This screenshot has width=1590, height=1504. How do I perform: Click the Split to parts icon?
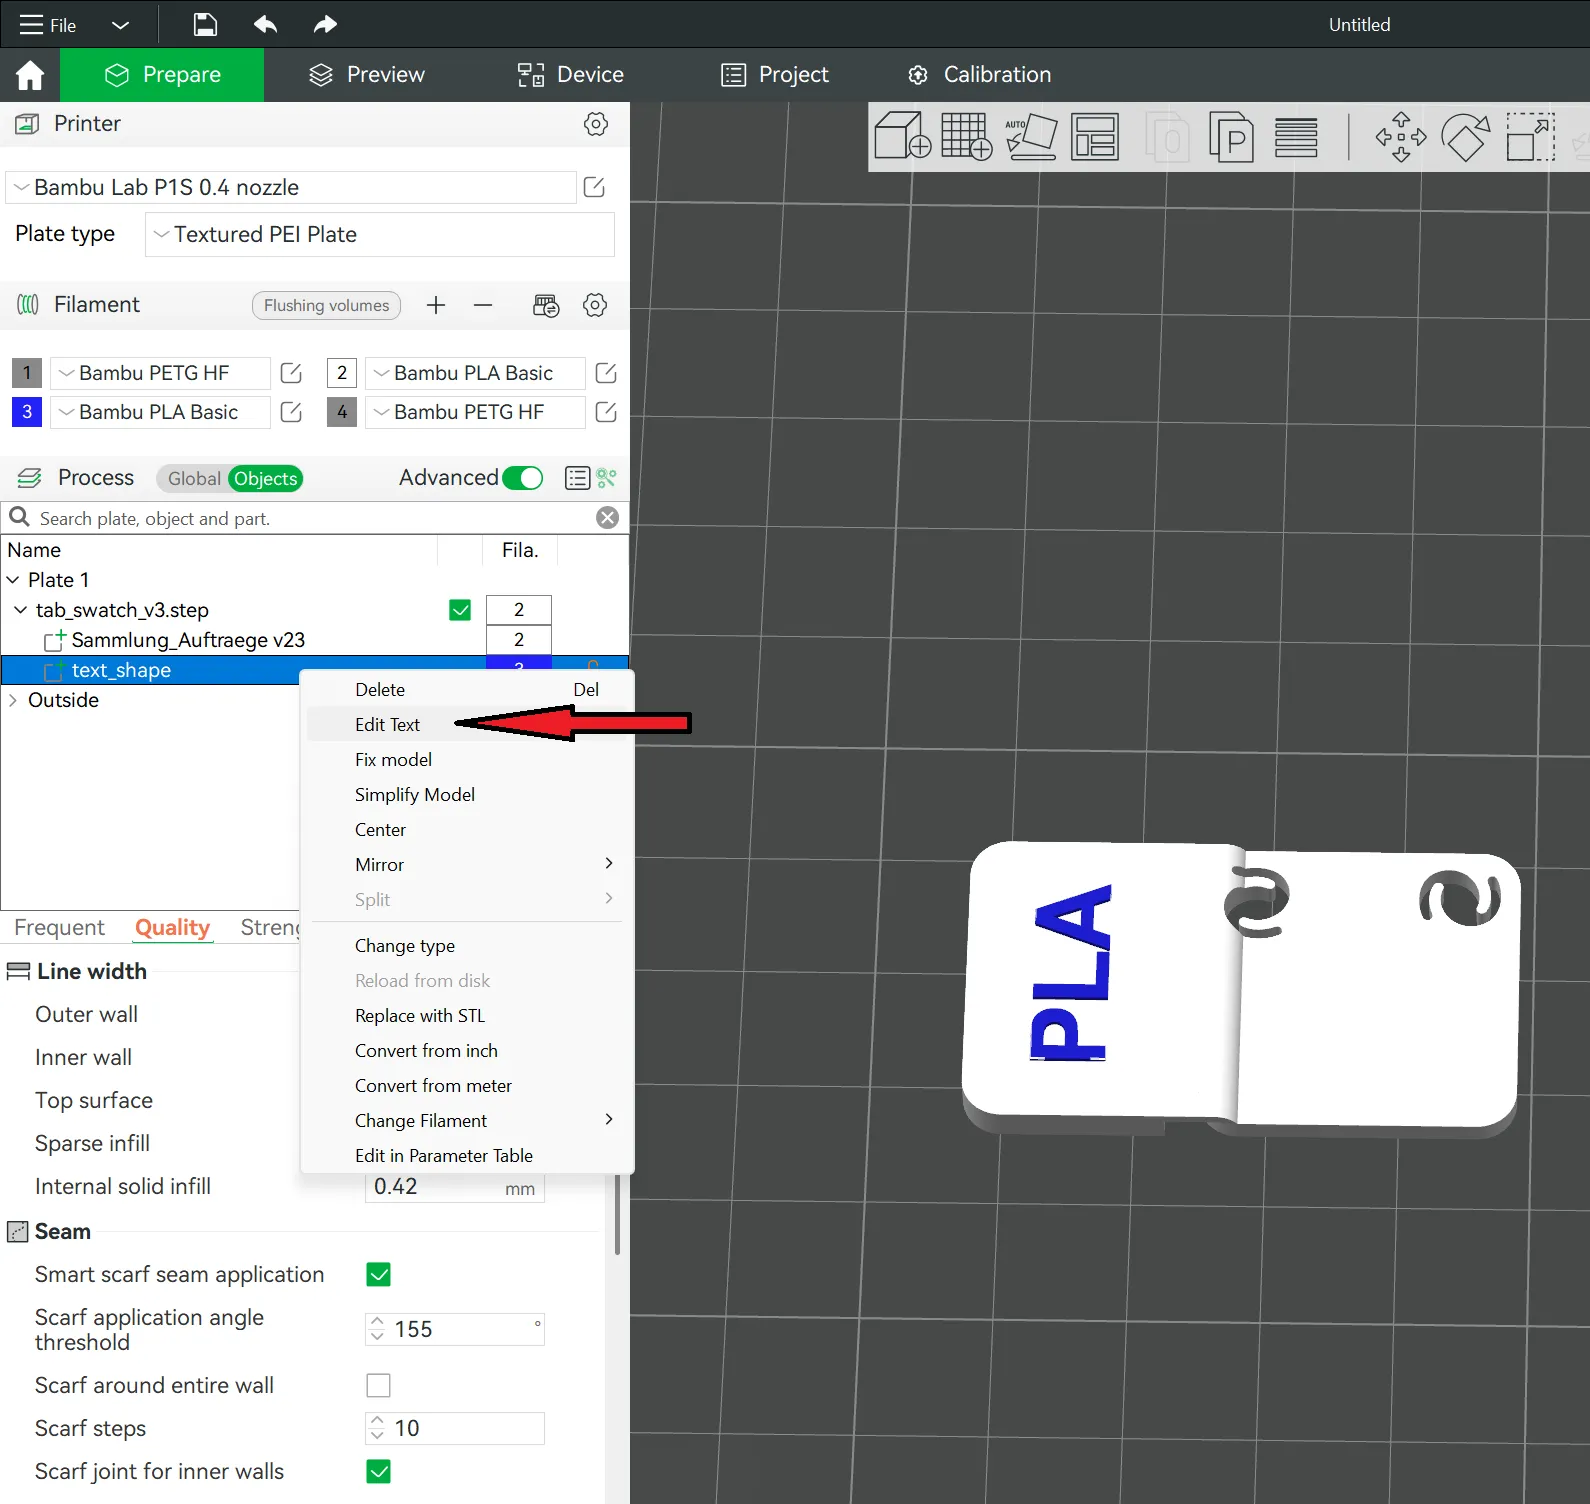(1231, 136)
